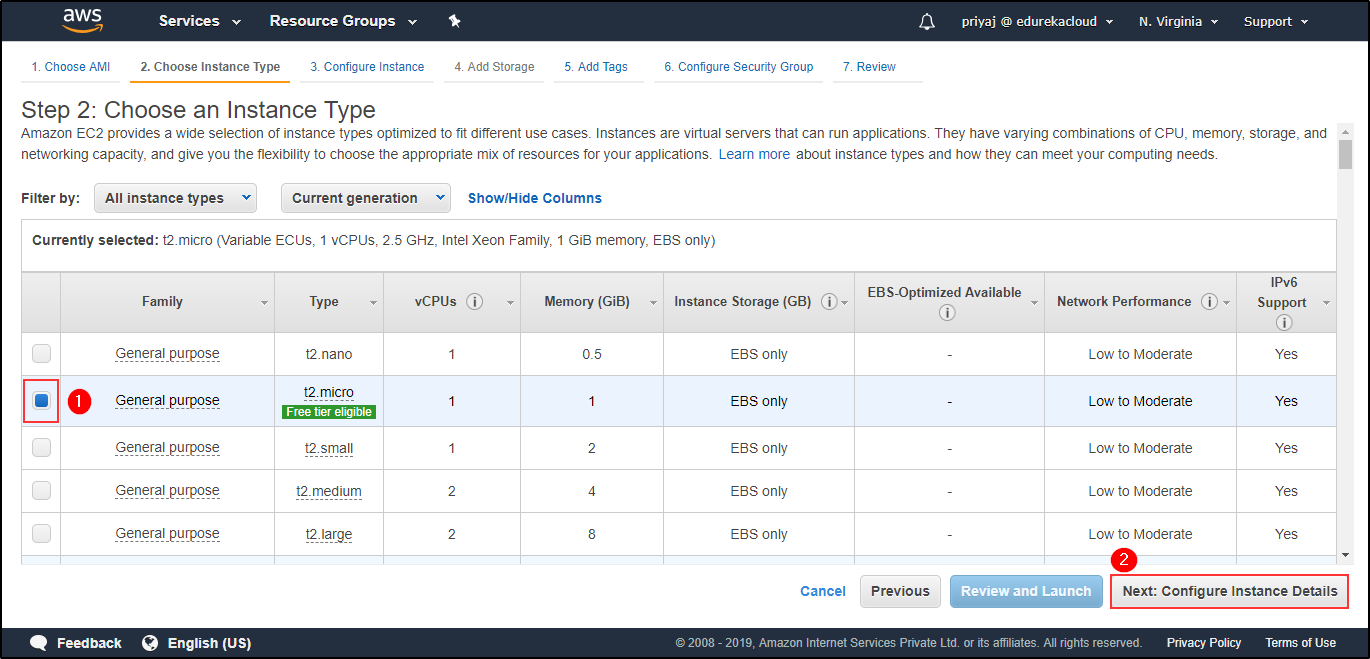Click General purpose in the t2.nano row
Viewport: 1370px width, 659px height.
[x=167, y=353]
